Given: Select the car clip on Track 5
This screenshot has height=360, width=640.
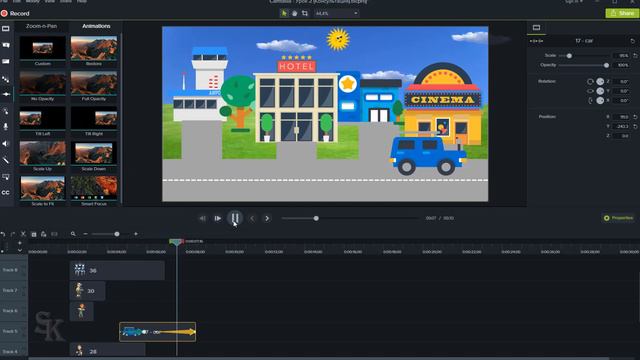Looking at the screenshot, I should pos(158,332).
